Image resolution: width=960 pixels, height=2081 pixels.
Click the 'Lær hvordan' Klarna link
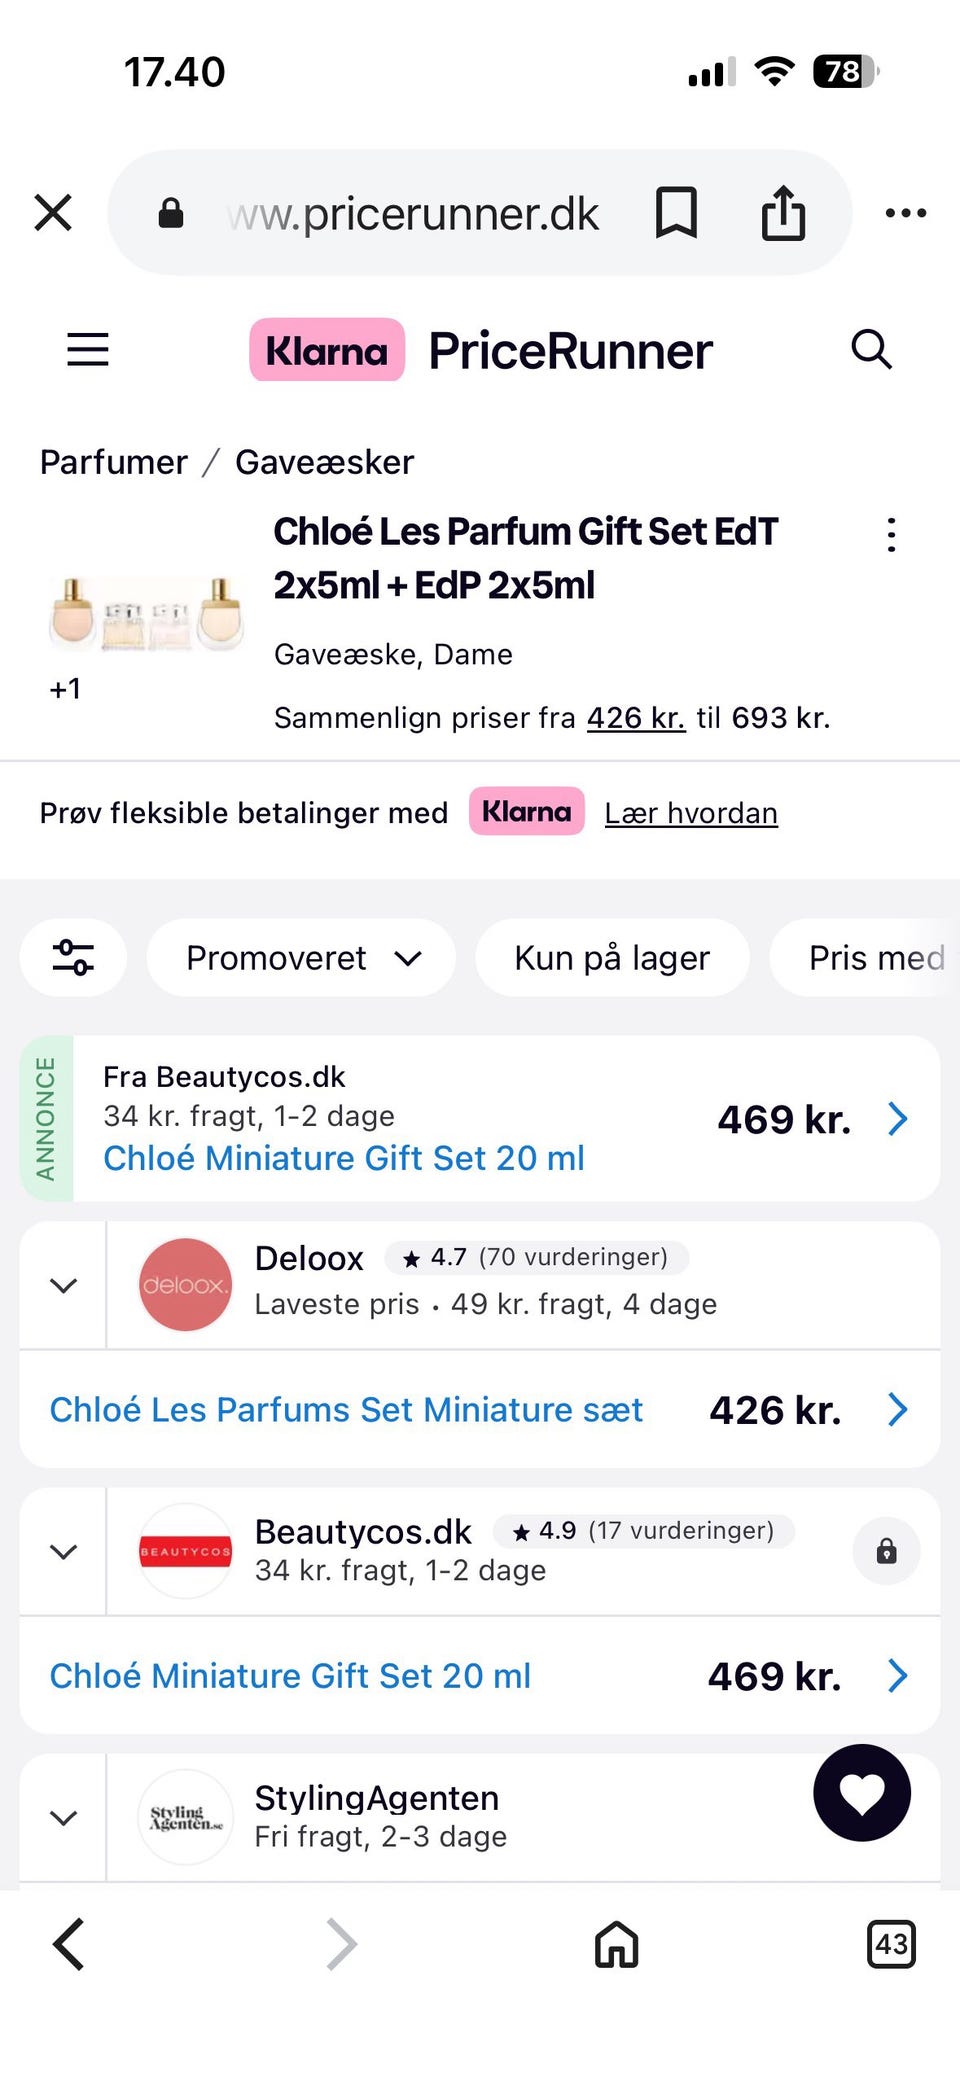tap(691, 813)
